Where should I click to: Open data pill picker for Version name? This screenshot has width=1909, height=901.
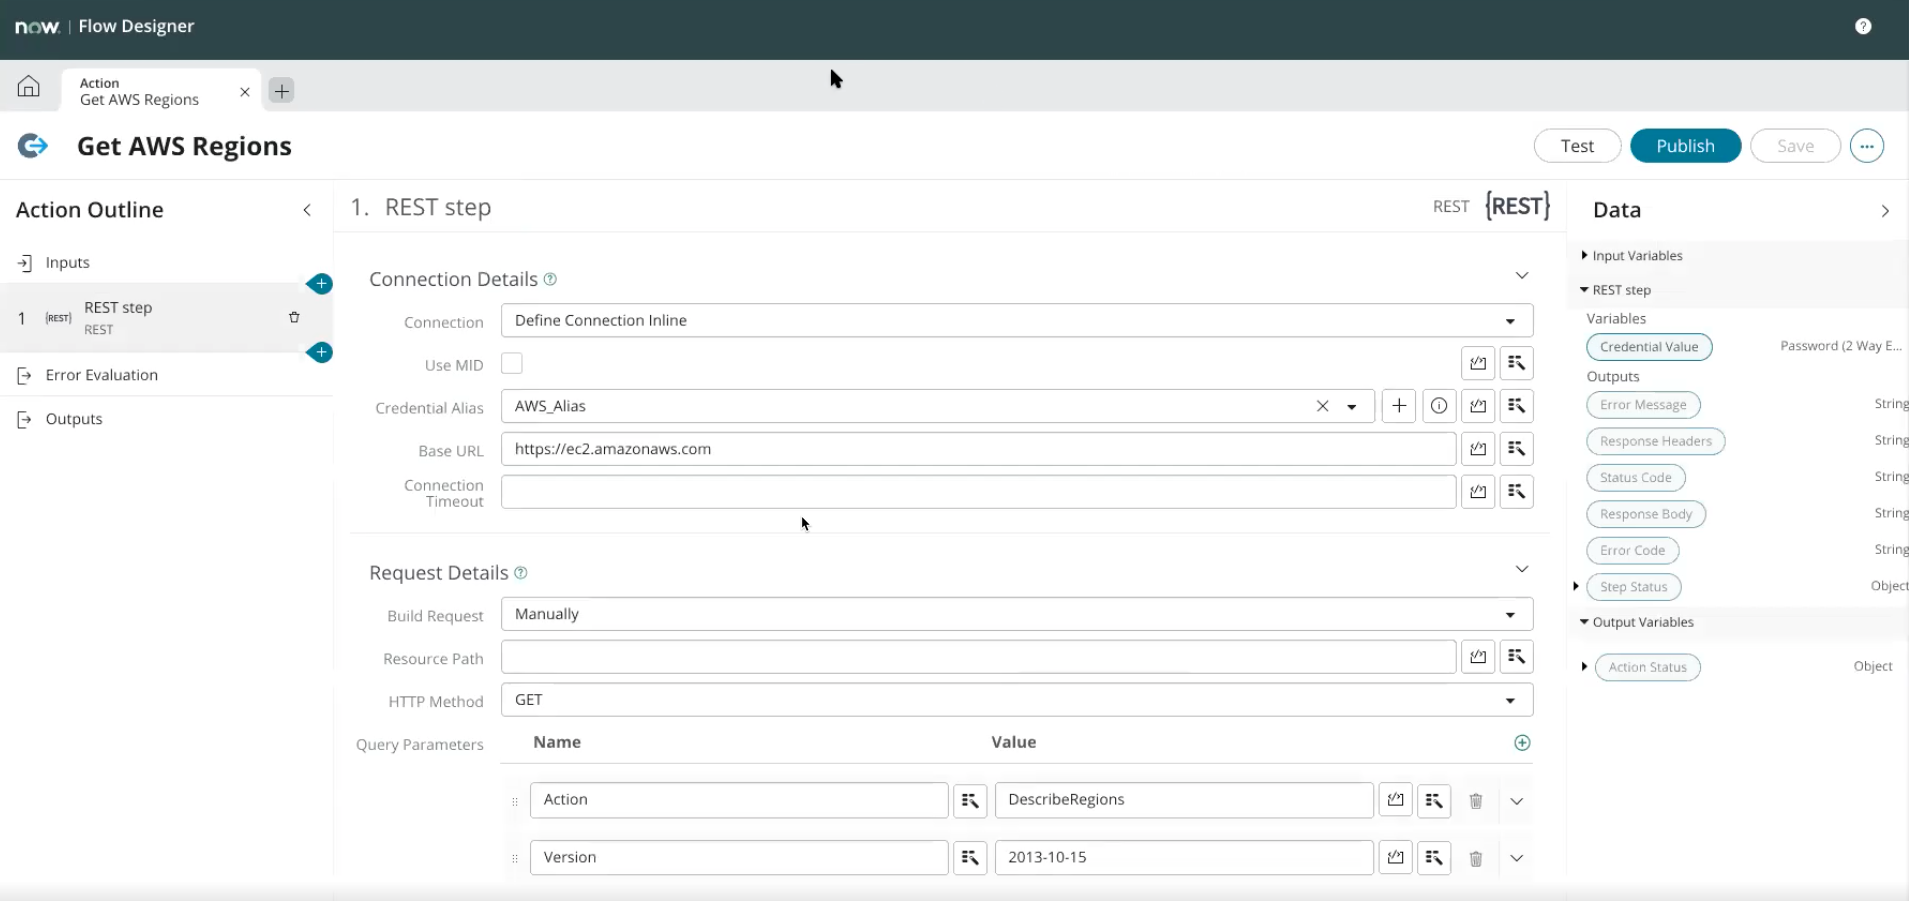(x=970, y=858)
